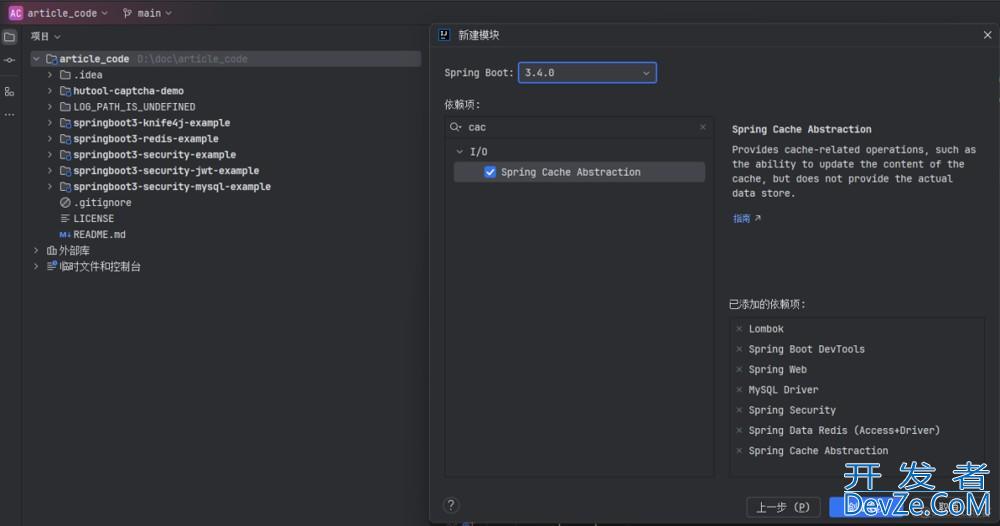Expand hutool-captcha-demo module
Image resolution: width=1000 pixels, height=526 pixels.
[x=50, y=91]
